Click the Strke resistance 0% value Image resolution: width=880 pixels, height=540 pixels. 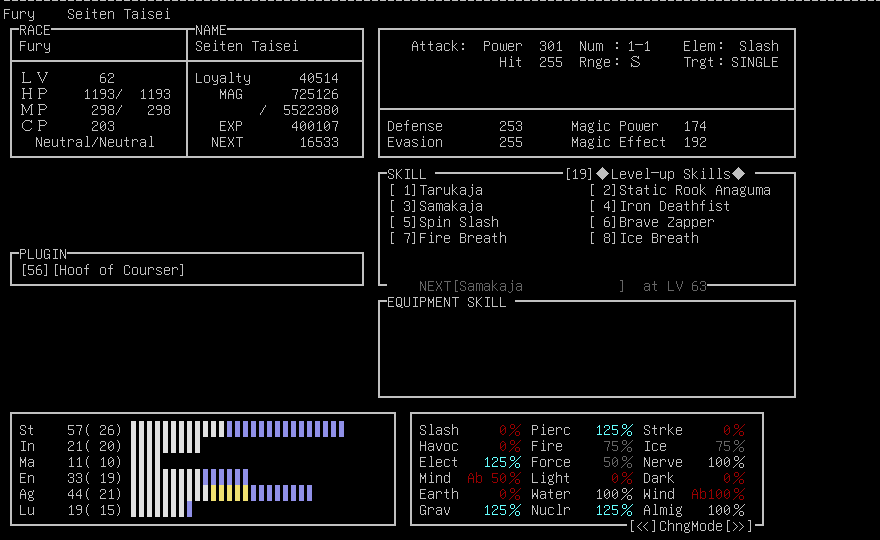[734, 431]
